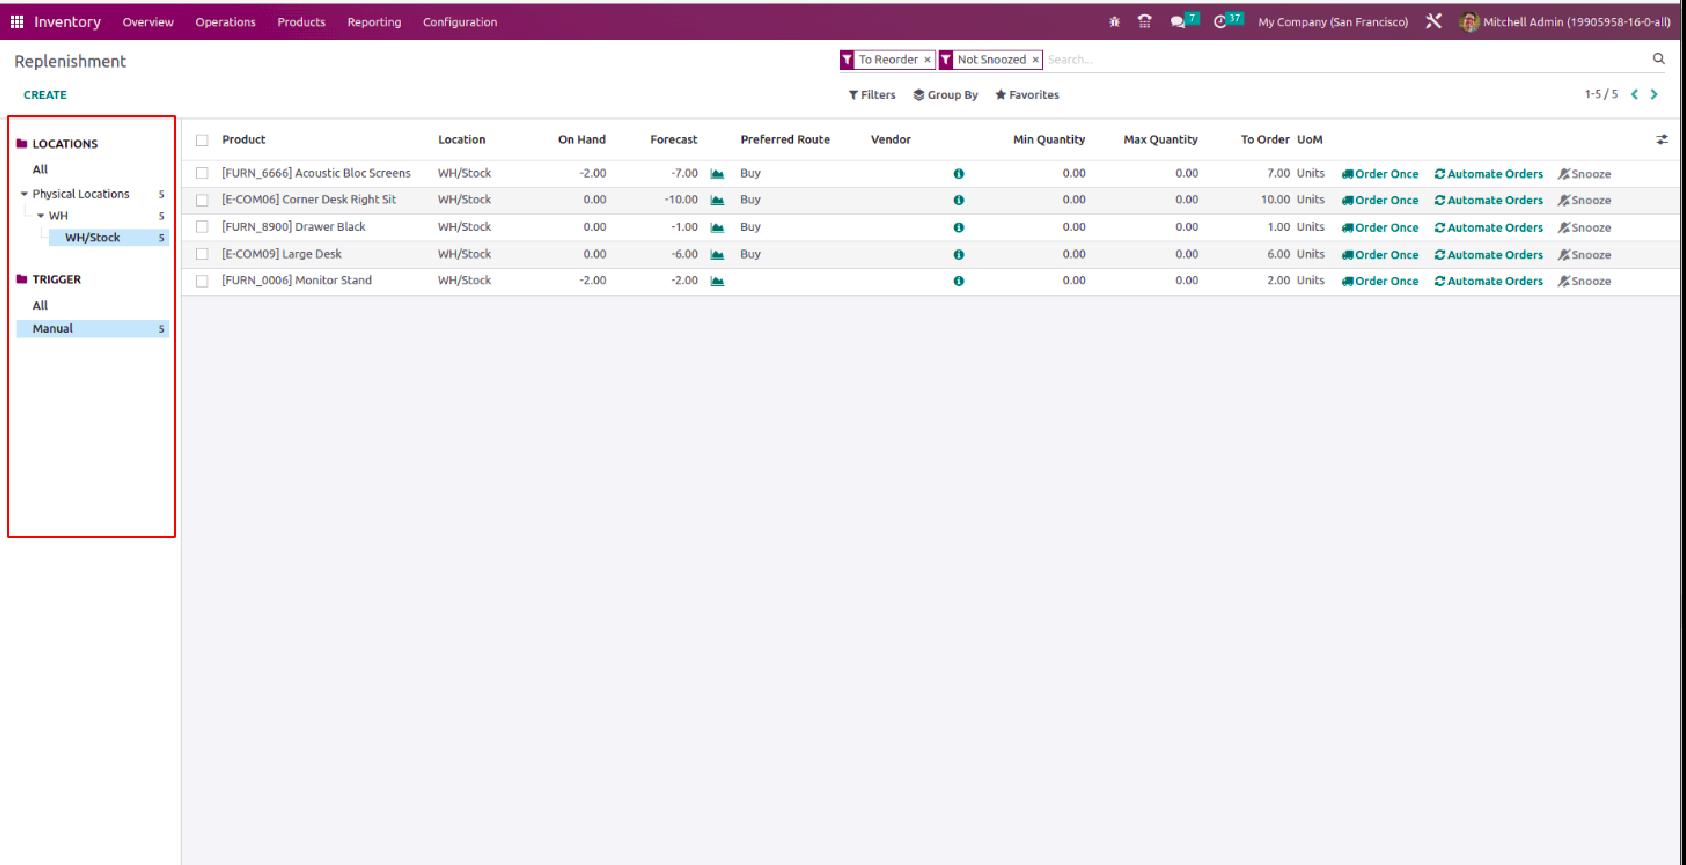This screenshot has width=1686, height=865.
Task: Automate Orders for Monitor Stand
Action: [x=1489, y=281]
